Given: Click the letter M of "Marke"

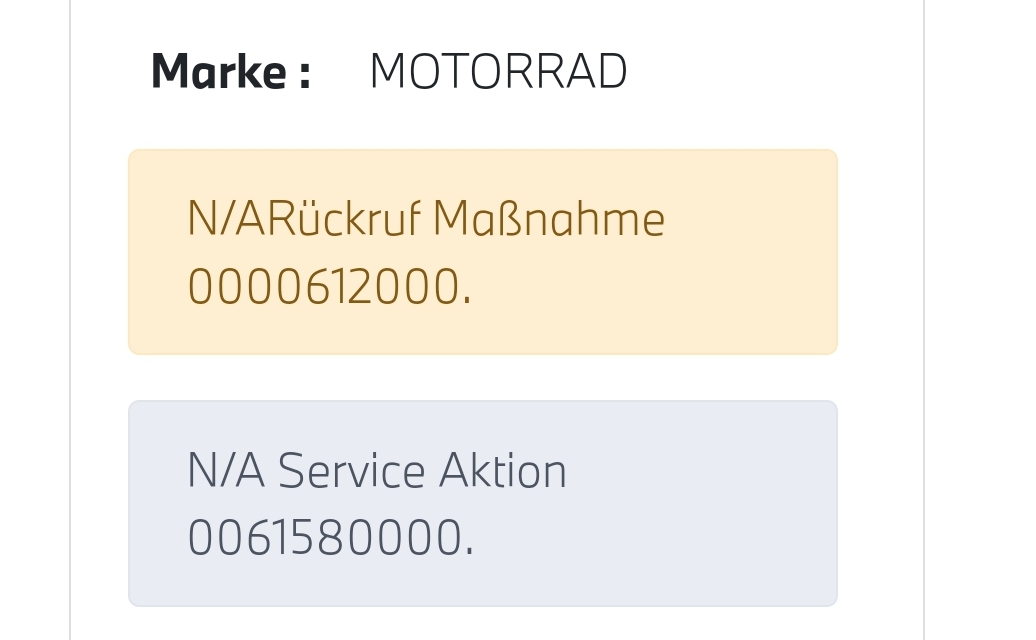Looking at the screenshot, I should [x=173, y=72].
